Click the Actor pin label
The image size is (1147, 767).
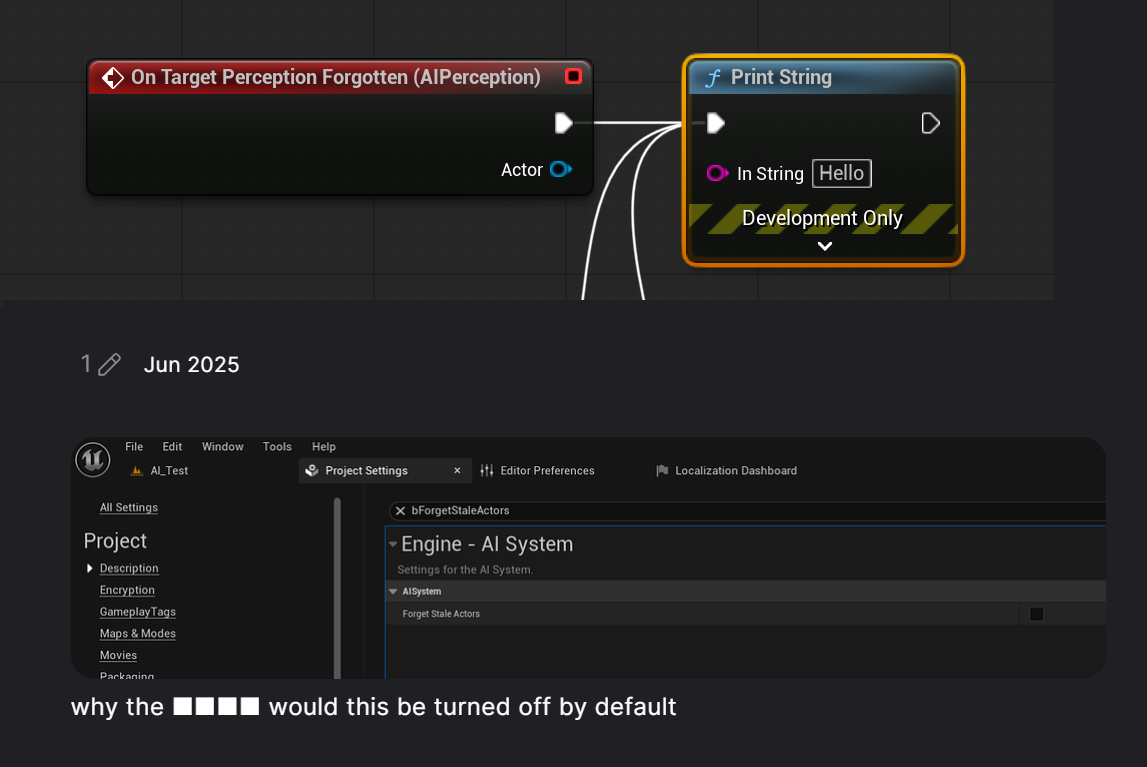click(x=522, y=170)
